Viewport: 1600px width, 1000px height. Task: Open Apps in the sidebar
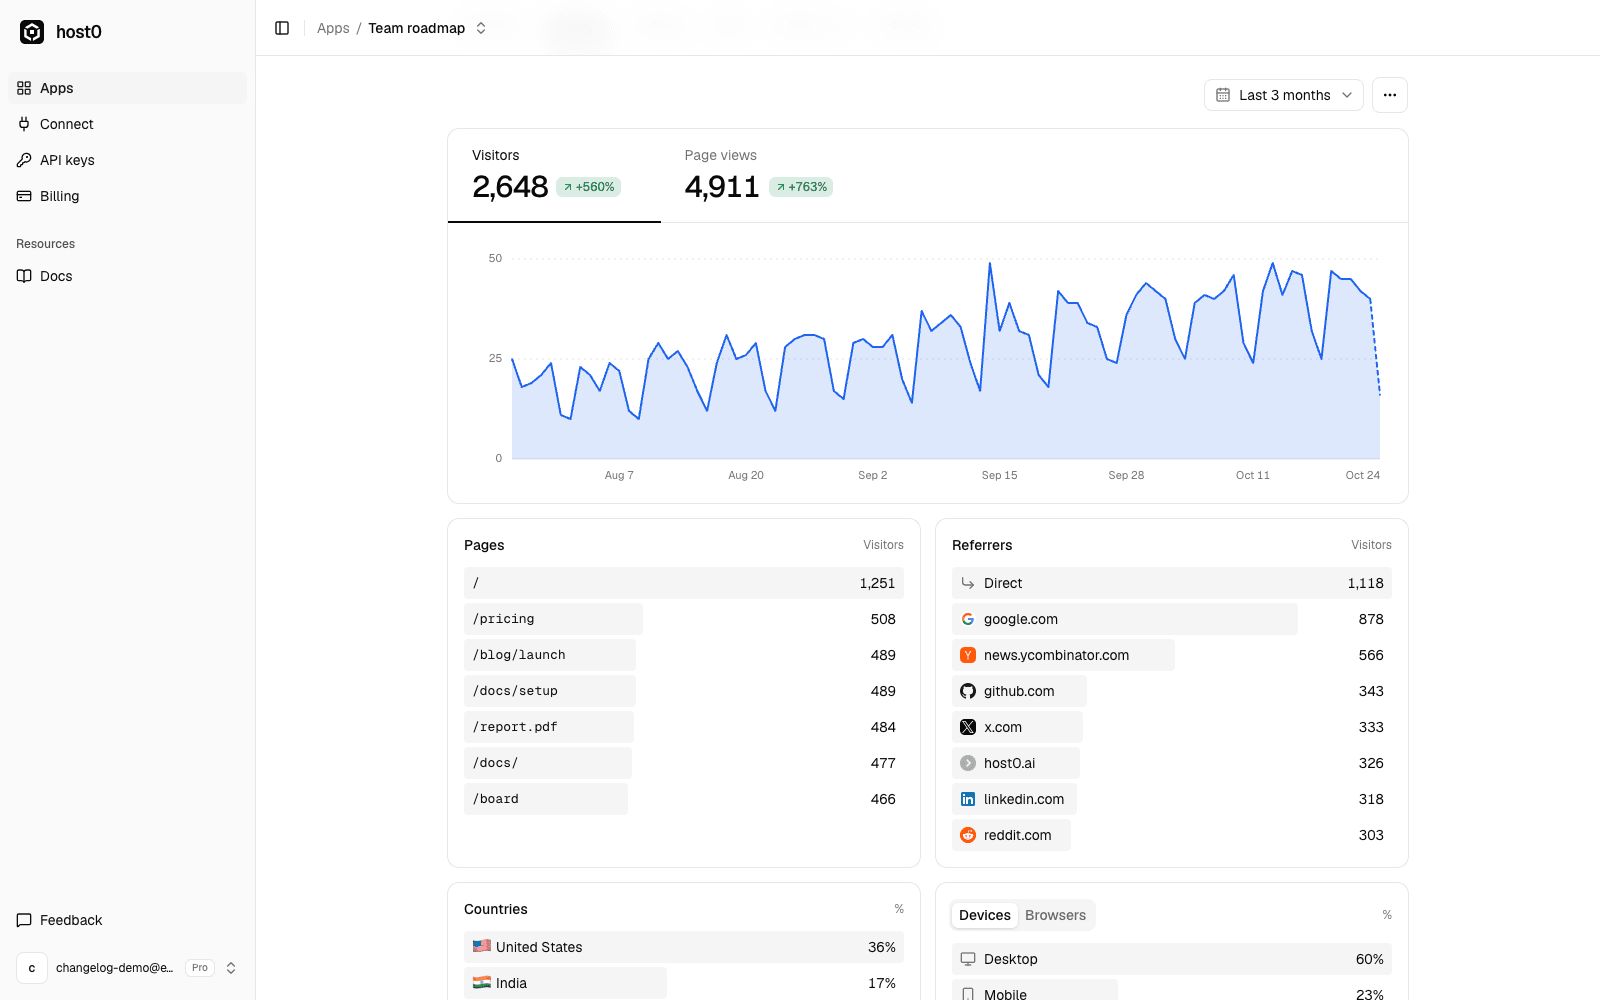click(128, 88)
